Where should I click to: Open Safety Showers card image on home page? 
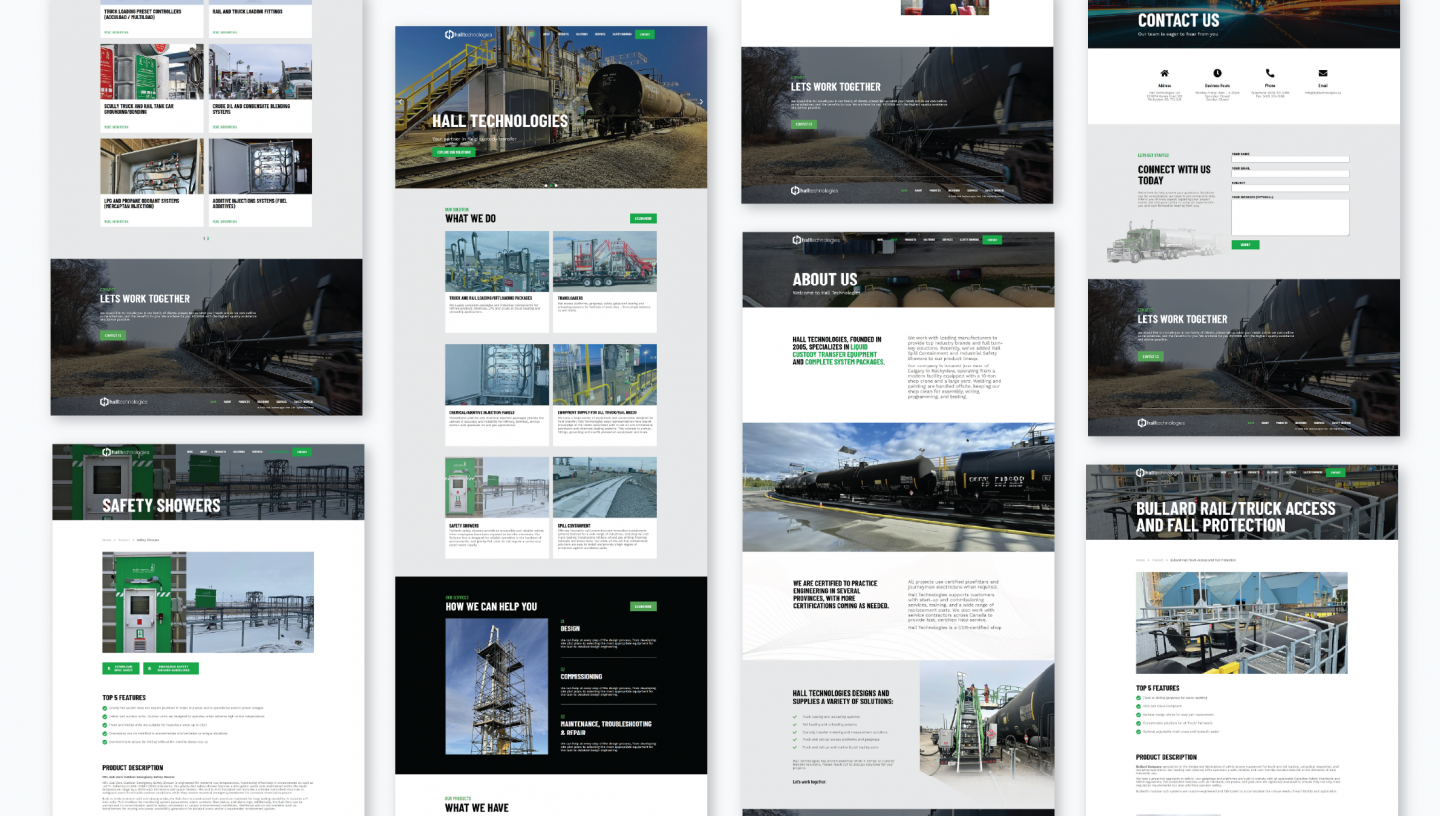pos(497,487)
